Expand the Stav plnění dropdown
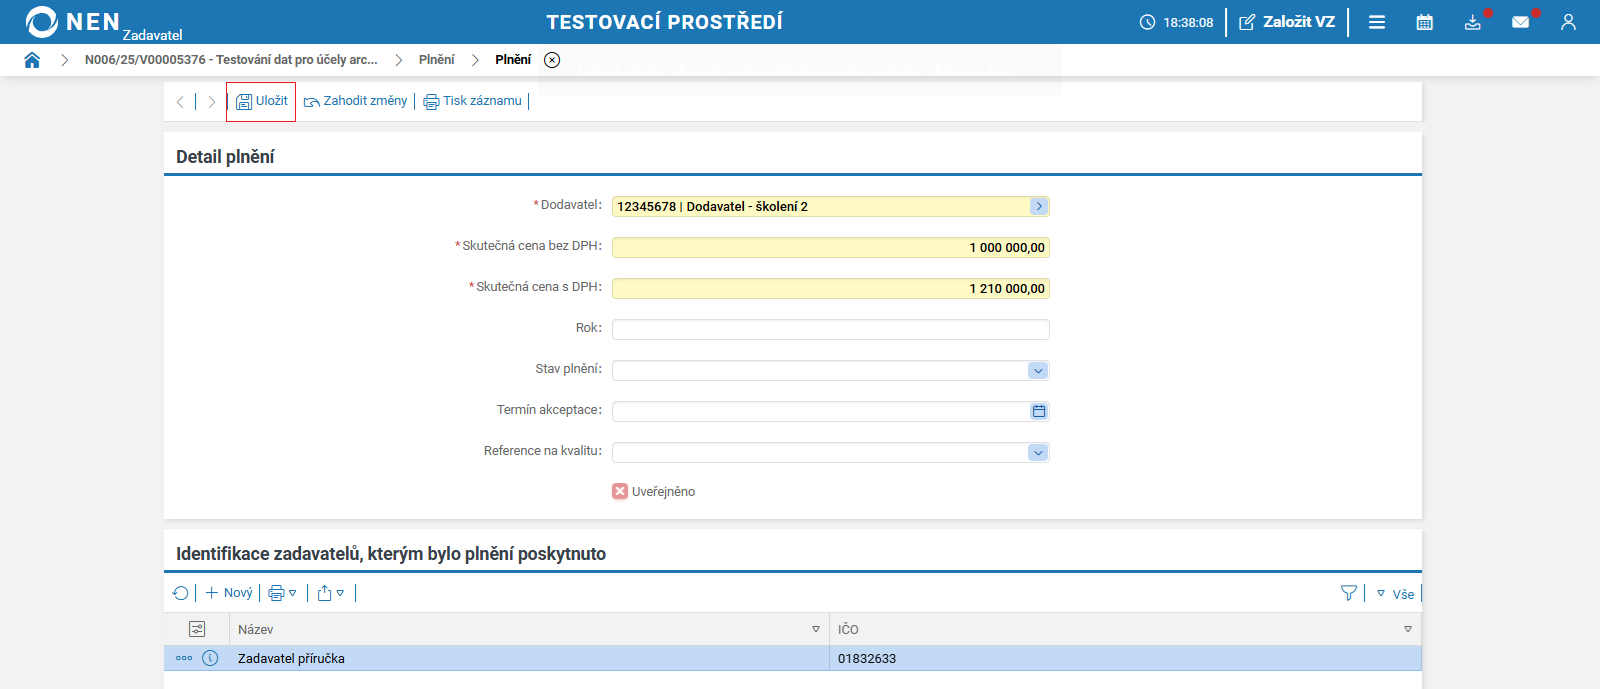The height and width of the screenshot is (689, 1600). click(1038, 370)
